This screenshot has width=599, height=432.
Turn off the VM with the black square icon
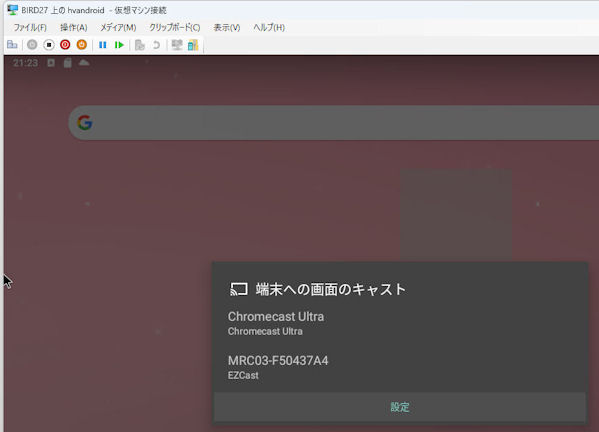click(x=49, y=45)
